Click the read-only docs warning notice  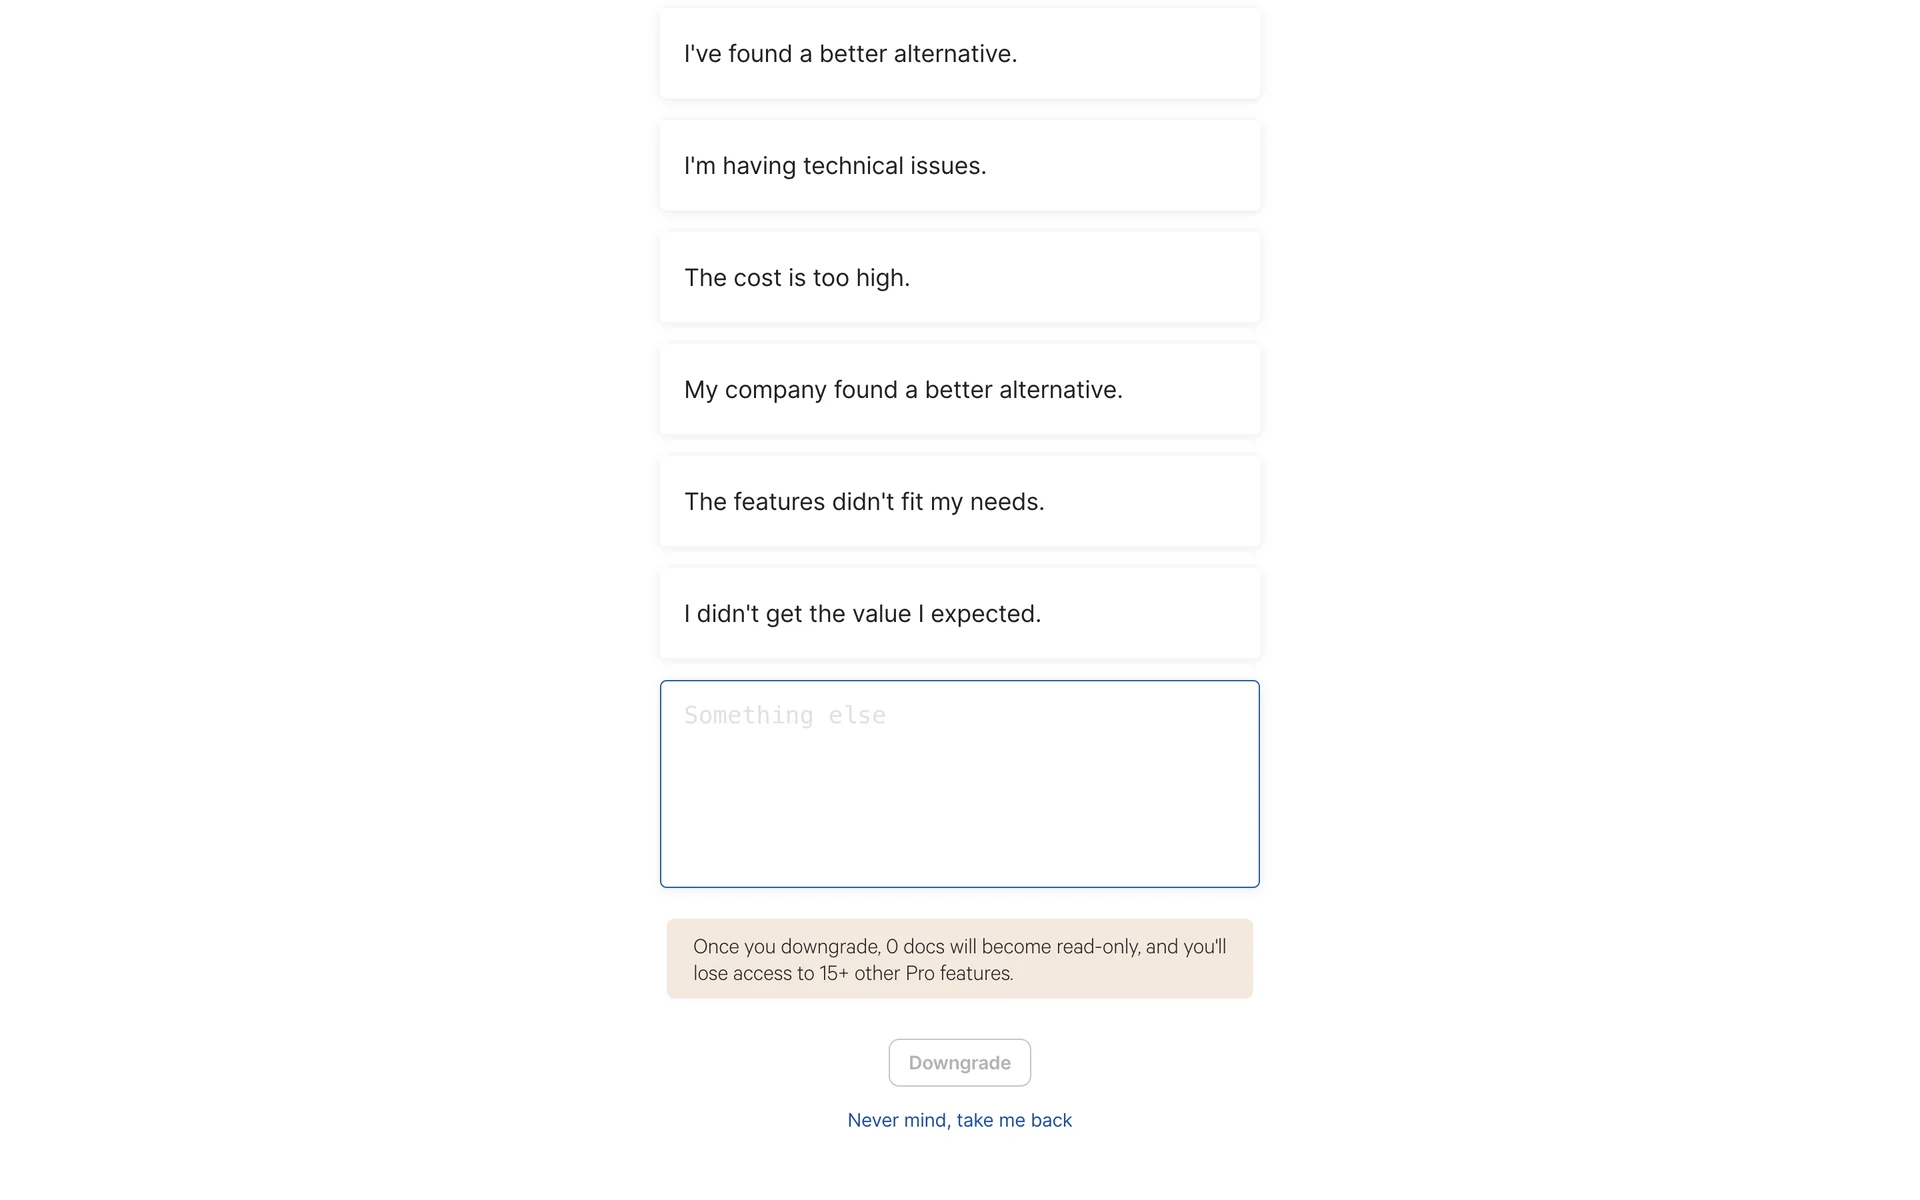tap(959, 959)
